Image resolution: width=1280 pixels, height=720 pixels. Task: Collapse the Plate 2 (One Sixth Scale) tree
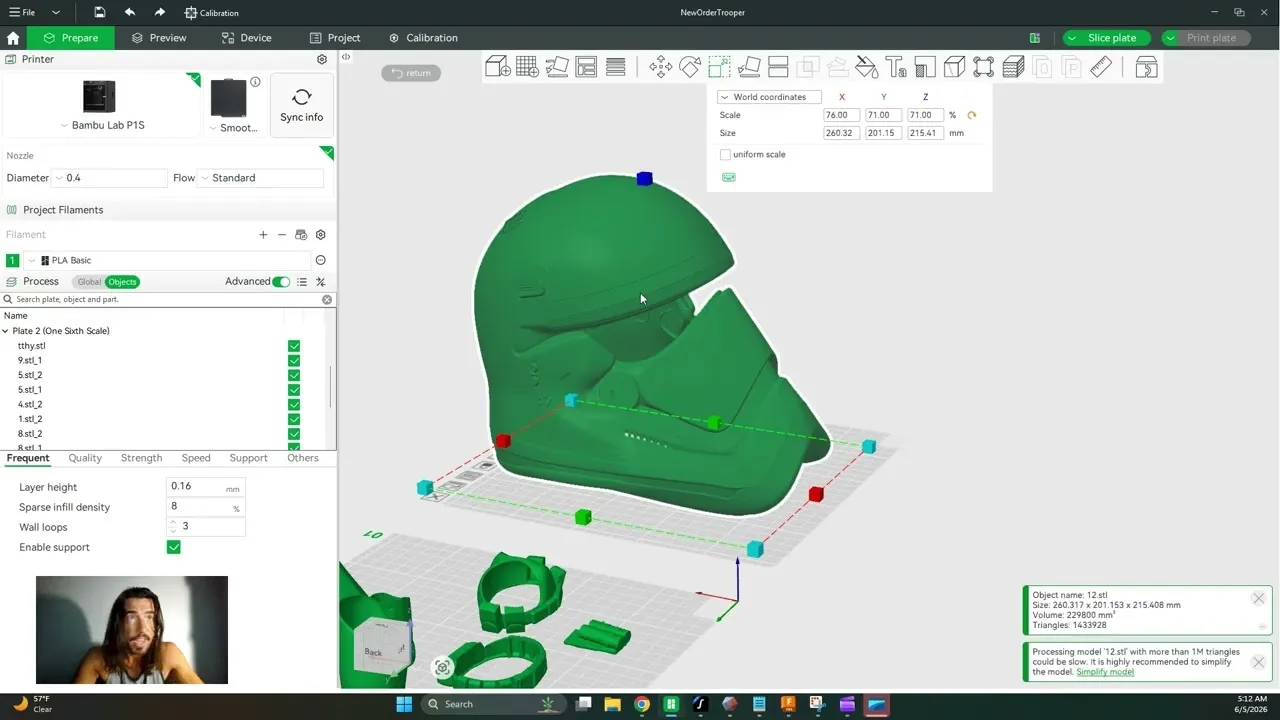click(x=6, y=331)
